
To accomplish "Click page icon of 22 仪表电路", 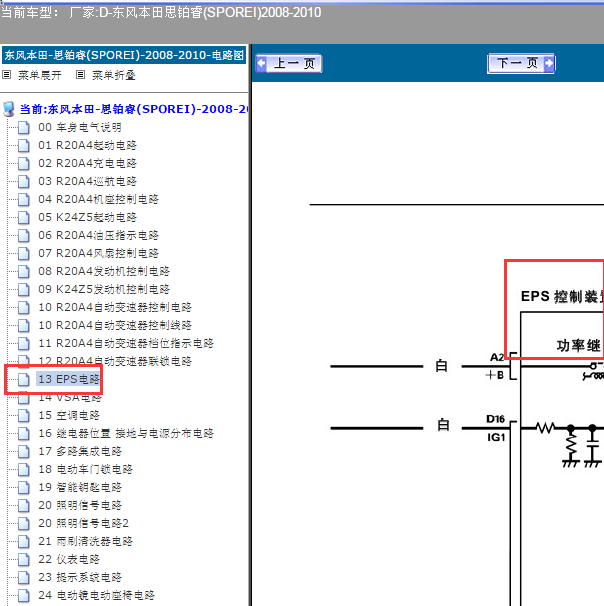I will pos(24,559).
